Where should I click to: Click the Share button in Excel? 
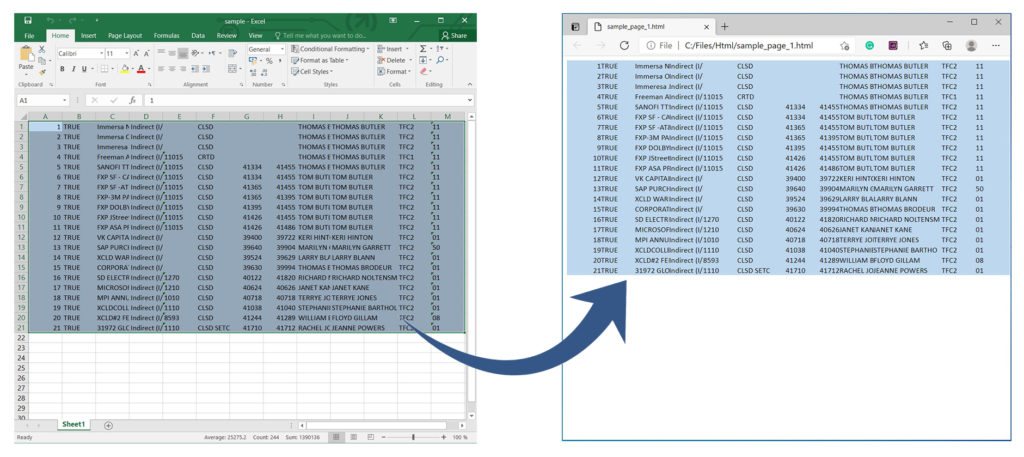click(454, 35)
